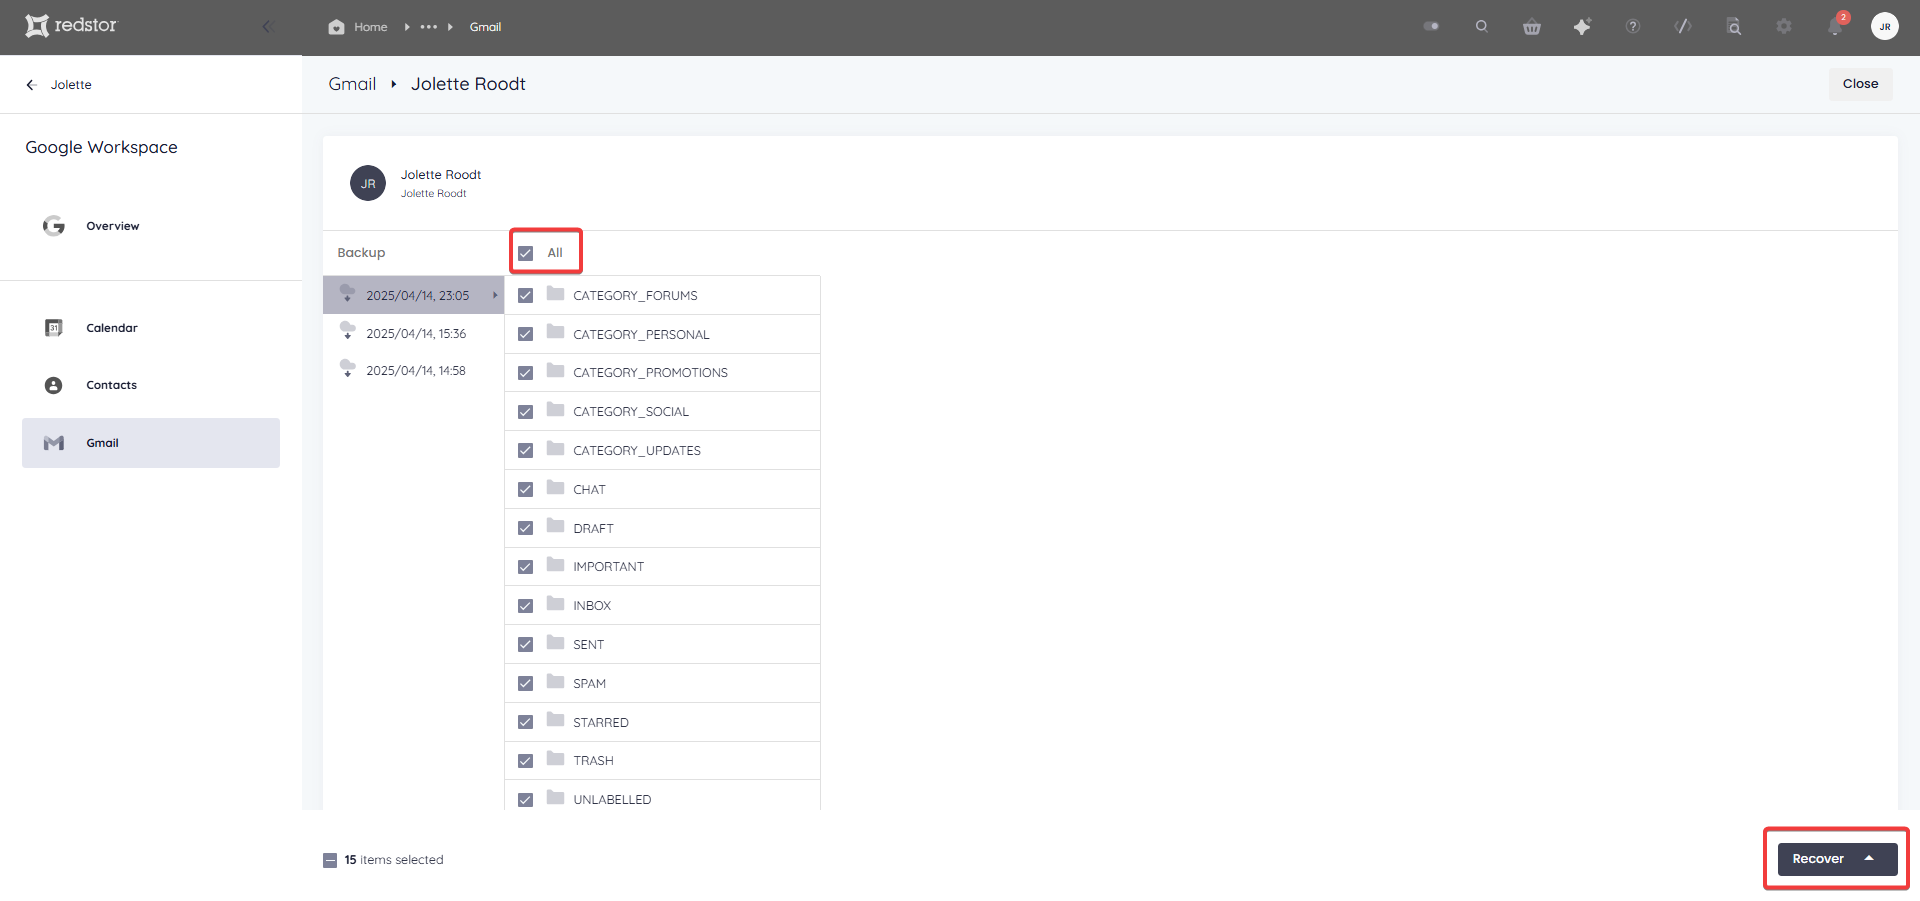Click the Home icon in breadcrumb
The height and width of the screenshot is (901, 1920).
pos(336,27)
